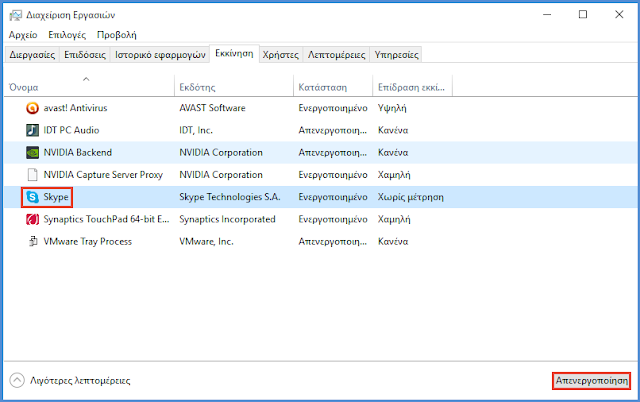
Task: Click the Skype startup entry icon
Action: (x=33, y=197)
